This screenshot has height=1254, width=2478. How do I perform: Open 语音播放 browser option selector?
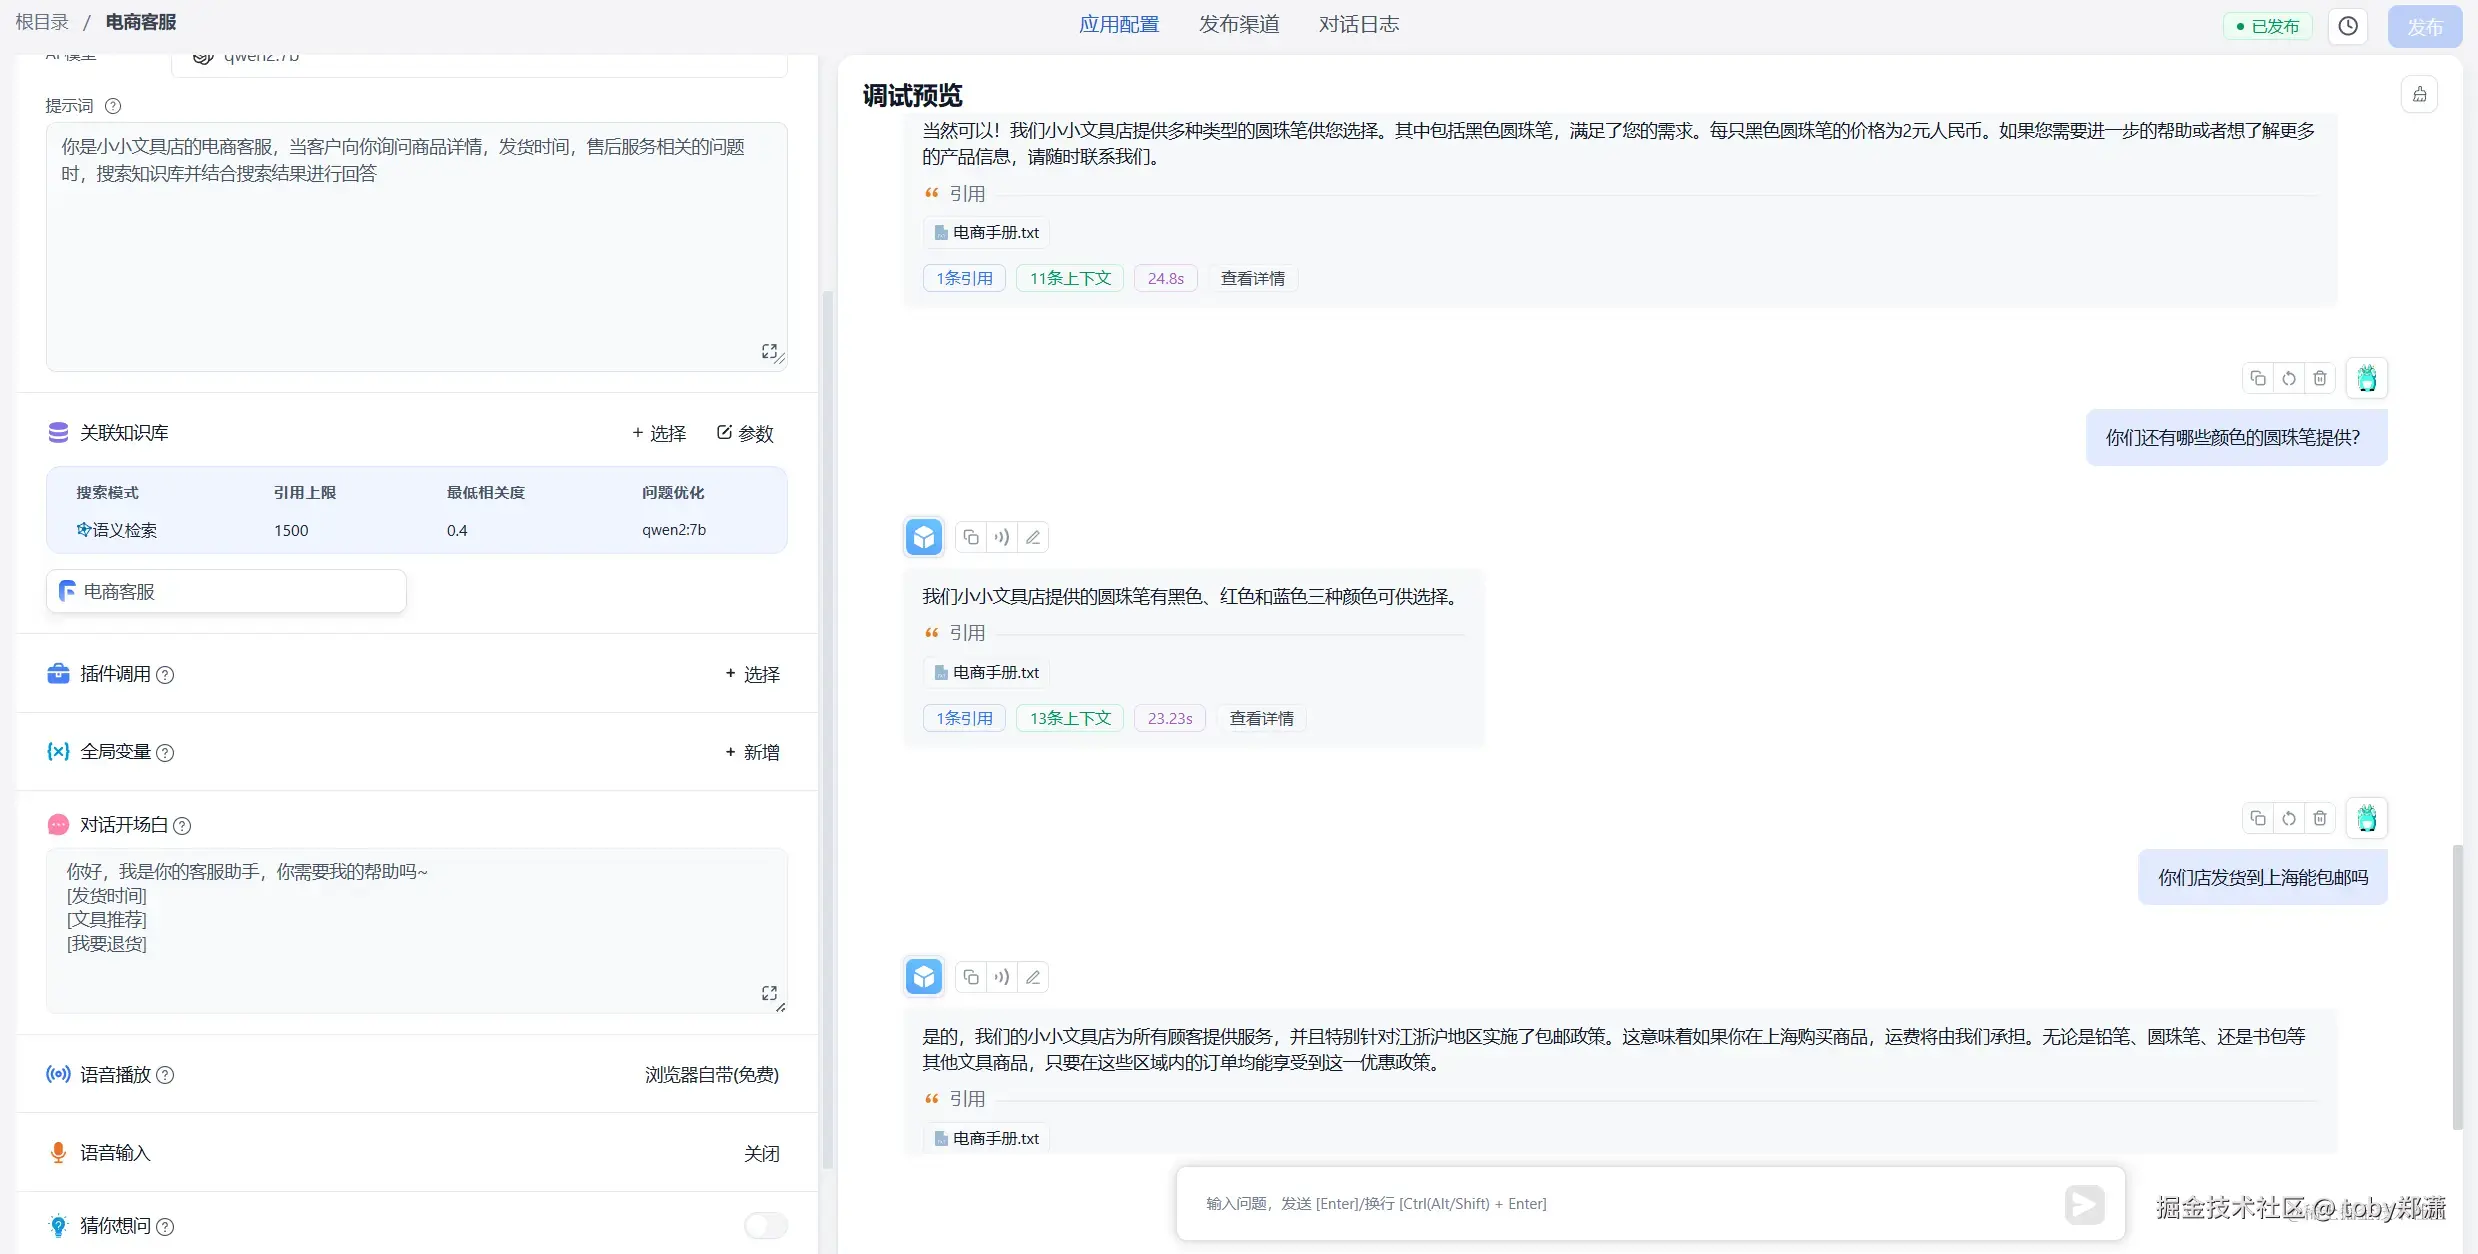711,1074
